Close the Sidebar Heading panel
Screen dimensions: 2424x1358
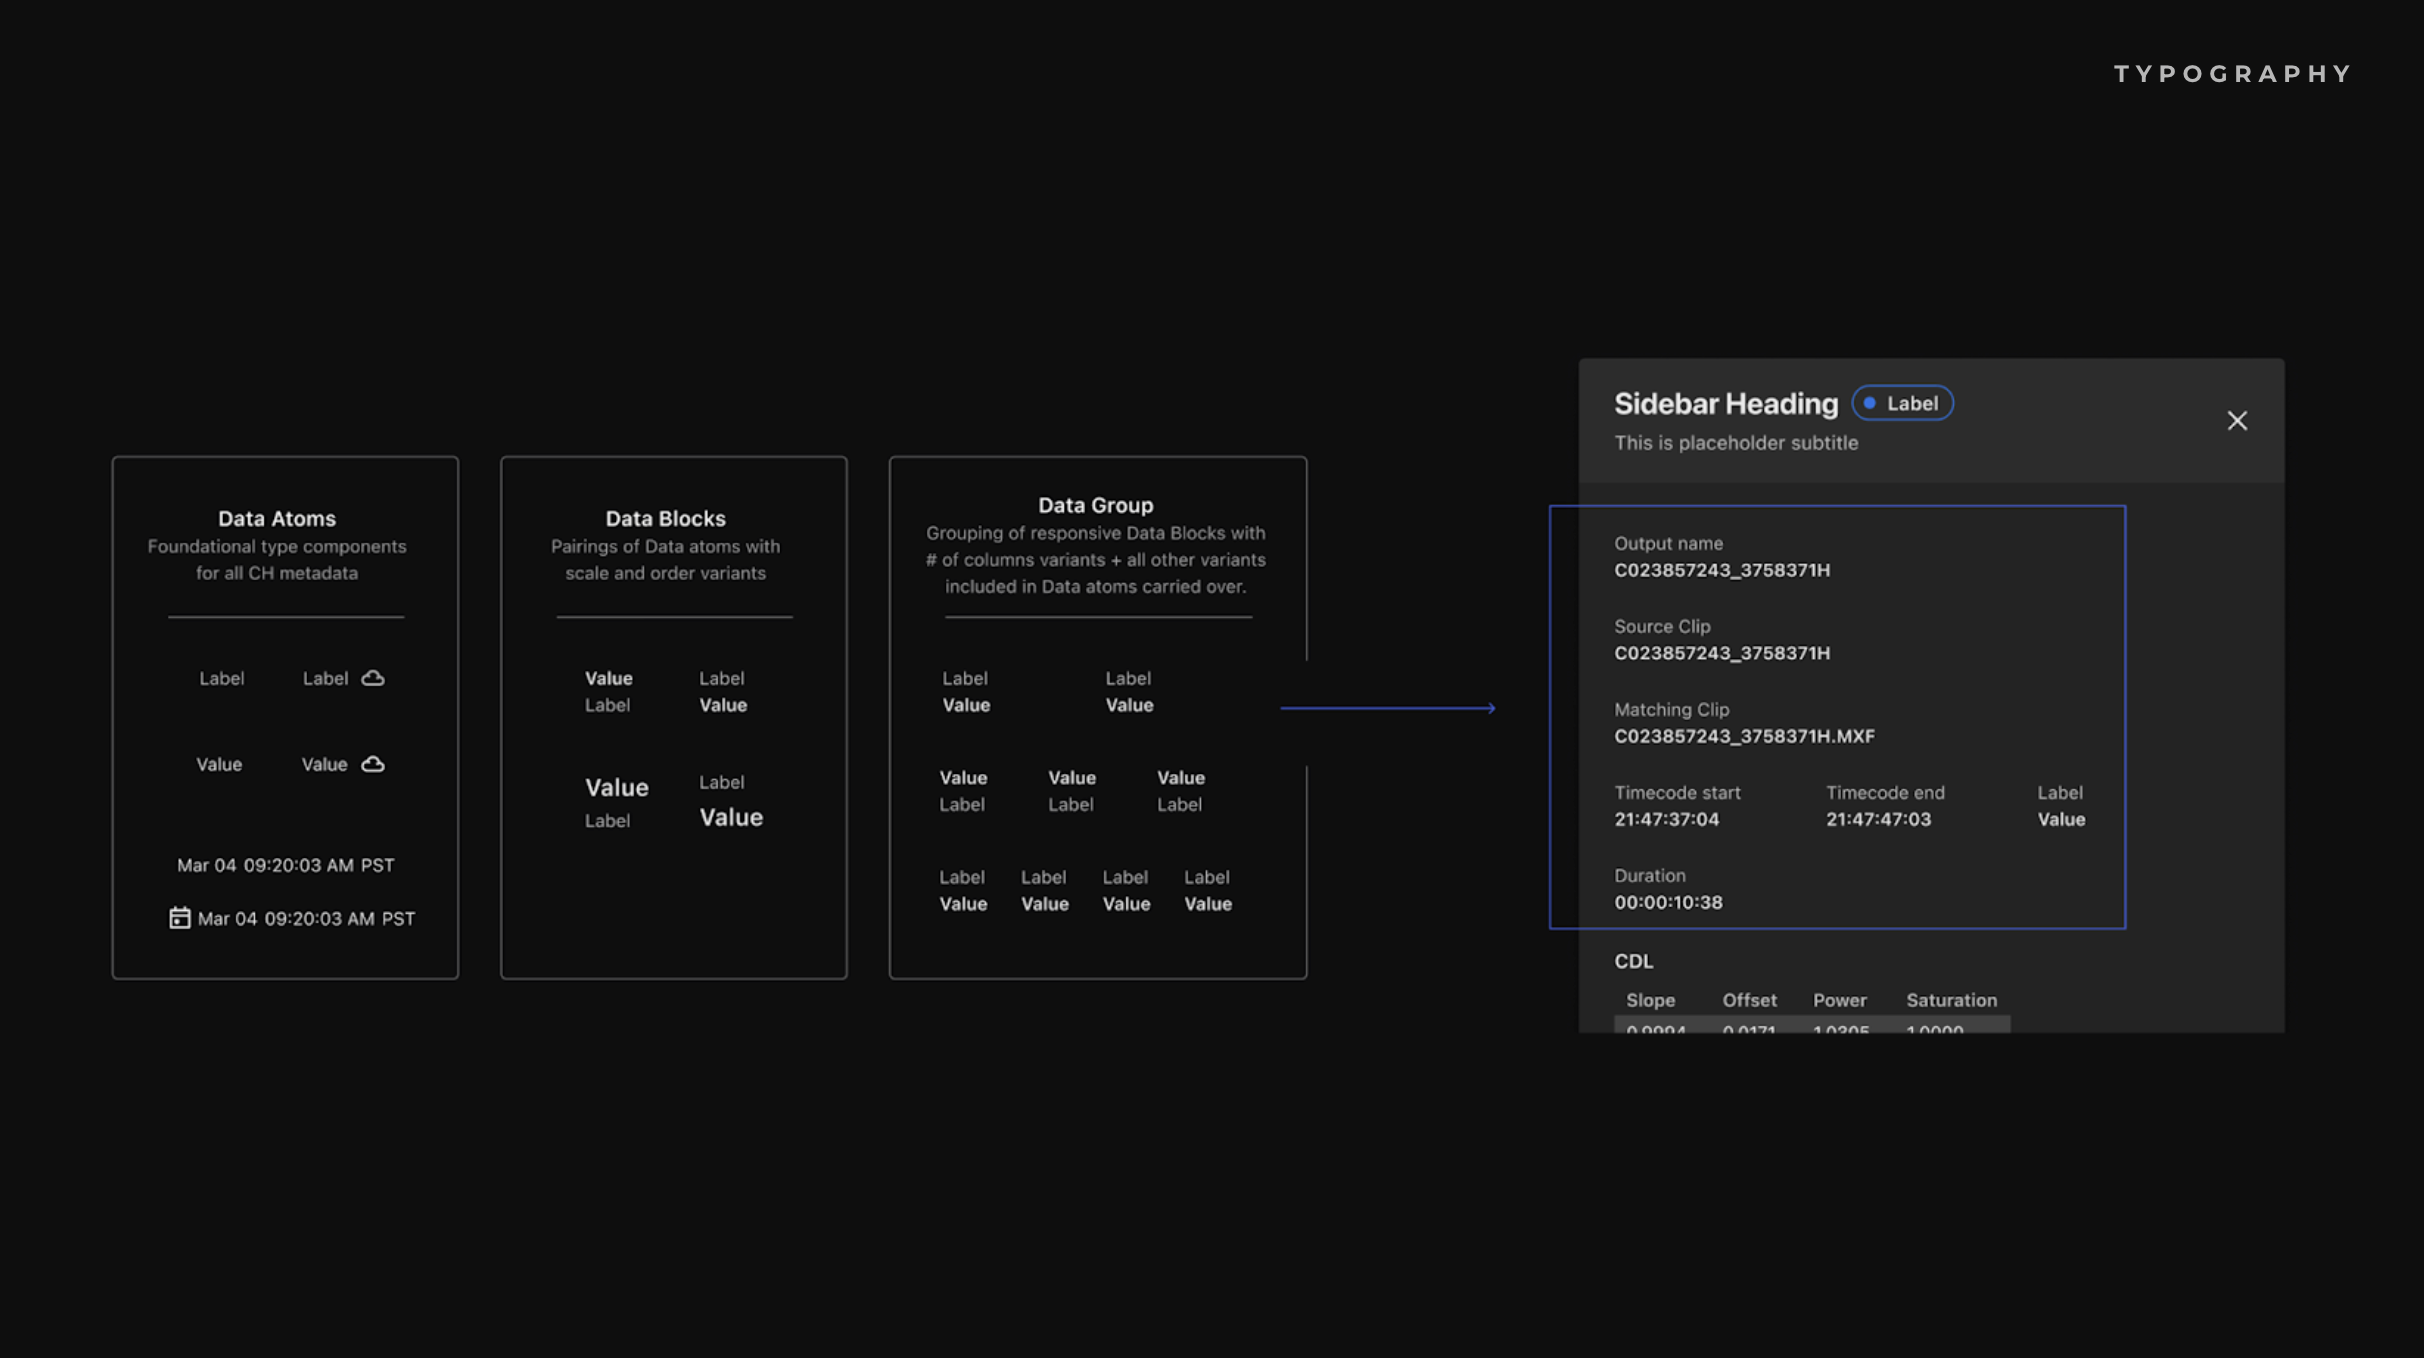(2237, 421)
